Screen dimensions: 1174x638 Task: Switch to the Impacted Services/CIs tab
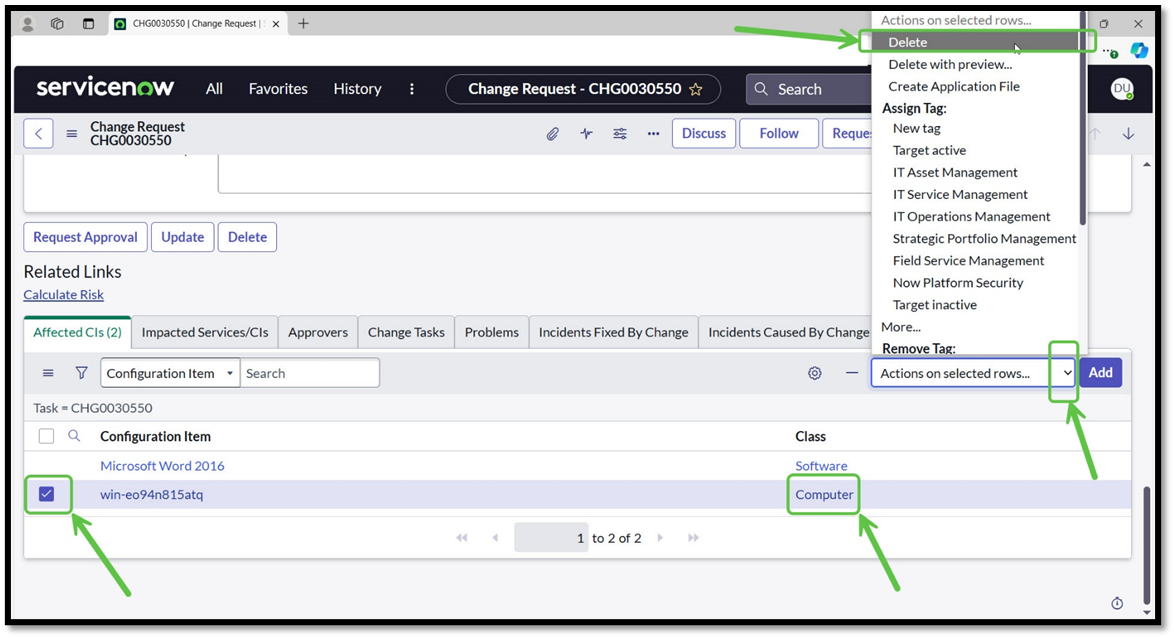pyautogui.click(x=204, y=332)
